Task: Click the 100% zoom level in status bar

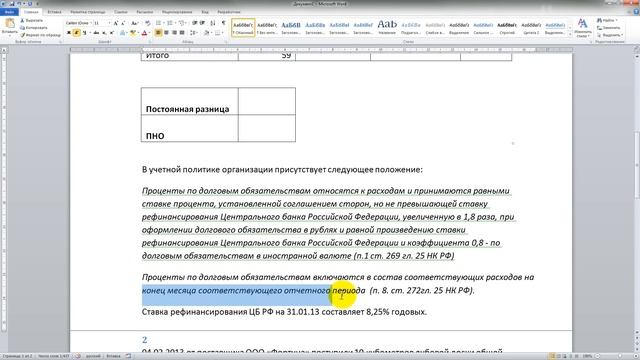Action: point(587,356)
